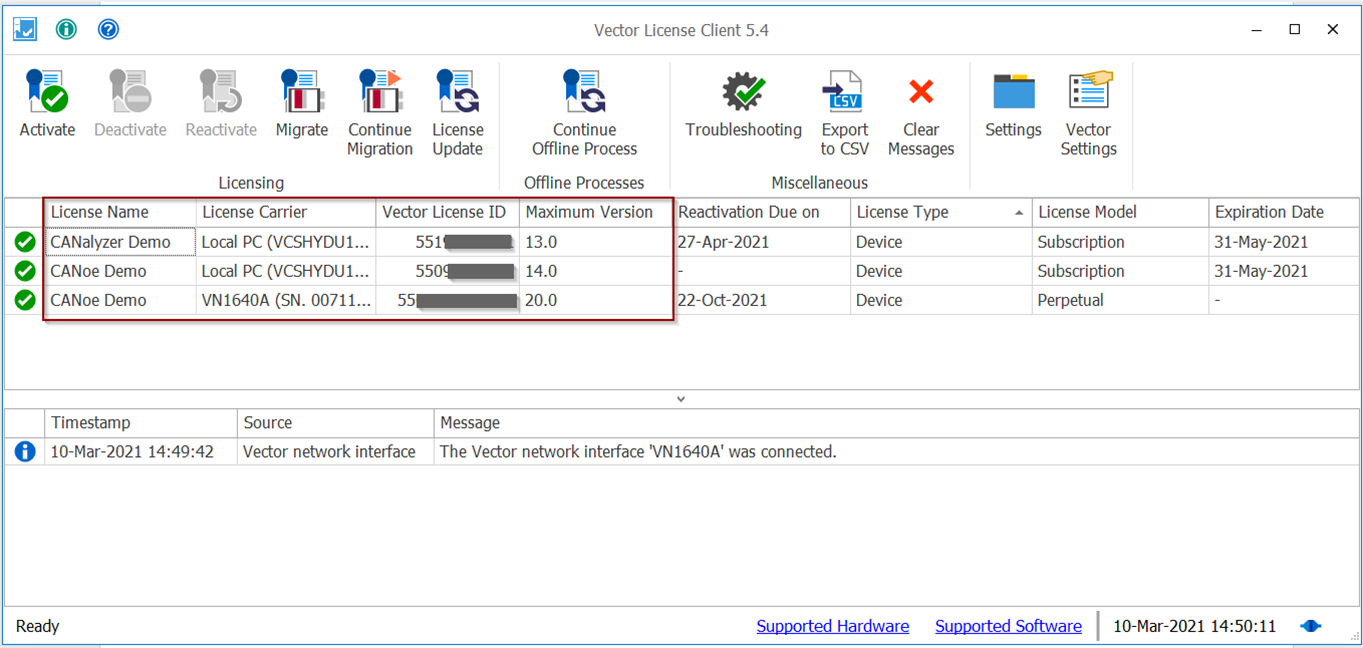Collapse the message panel with chevron
The height and width of the screenshot is (648, 1363).
(x=681, y=399)
